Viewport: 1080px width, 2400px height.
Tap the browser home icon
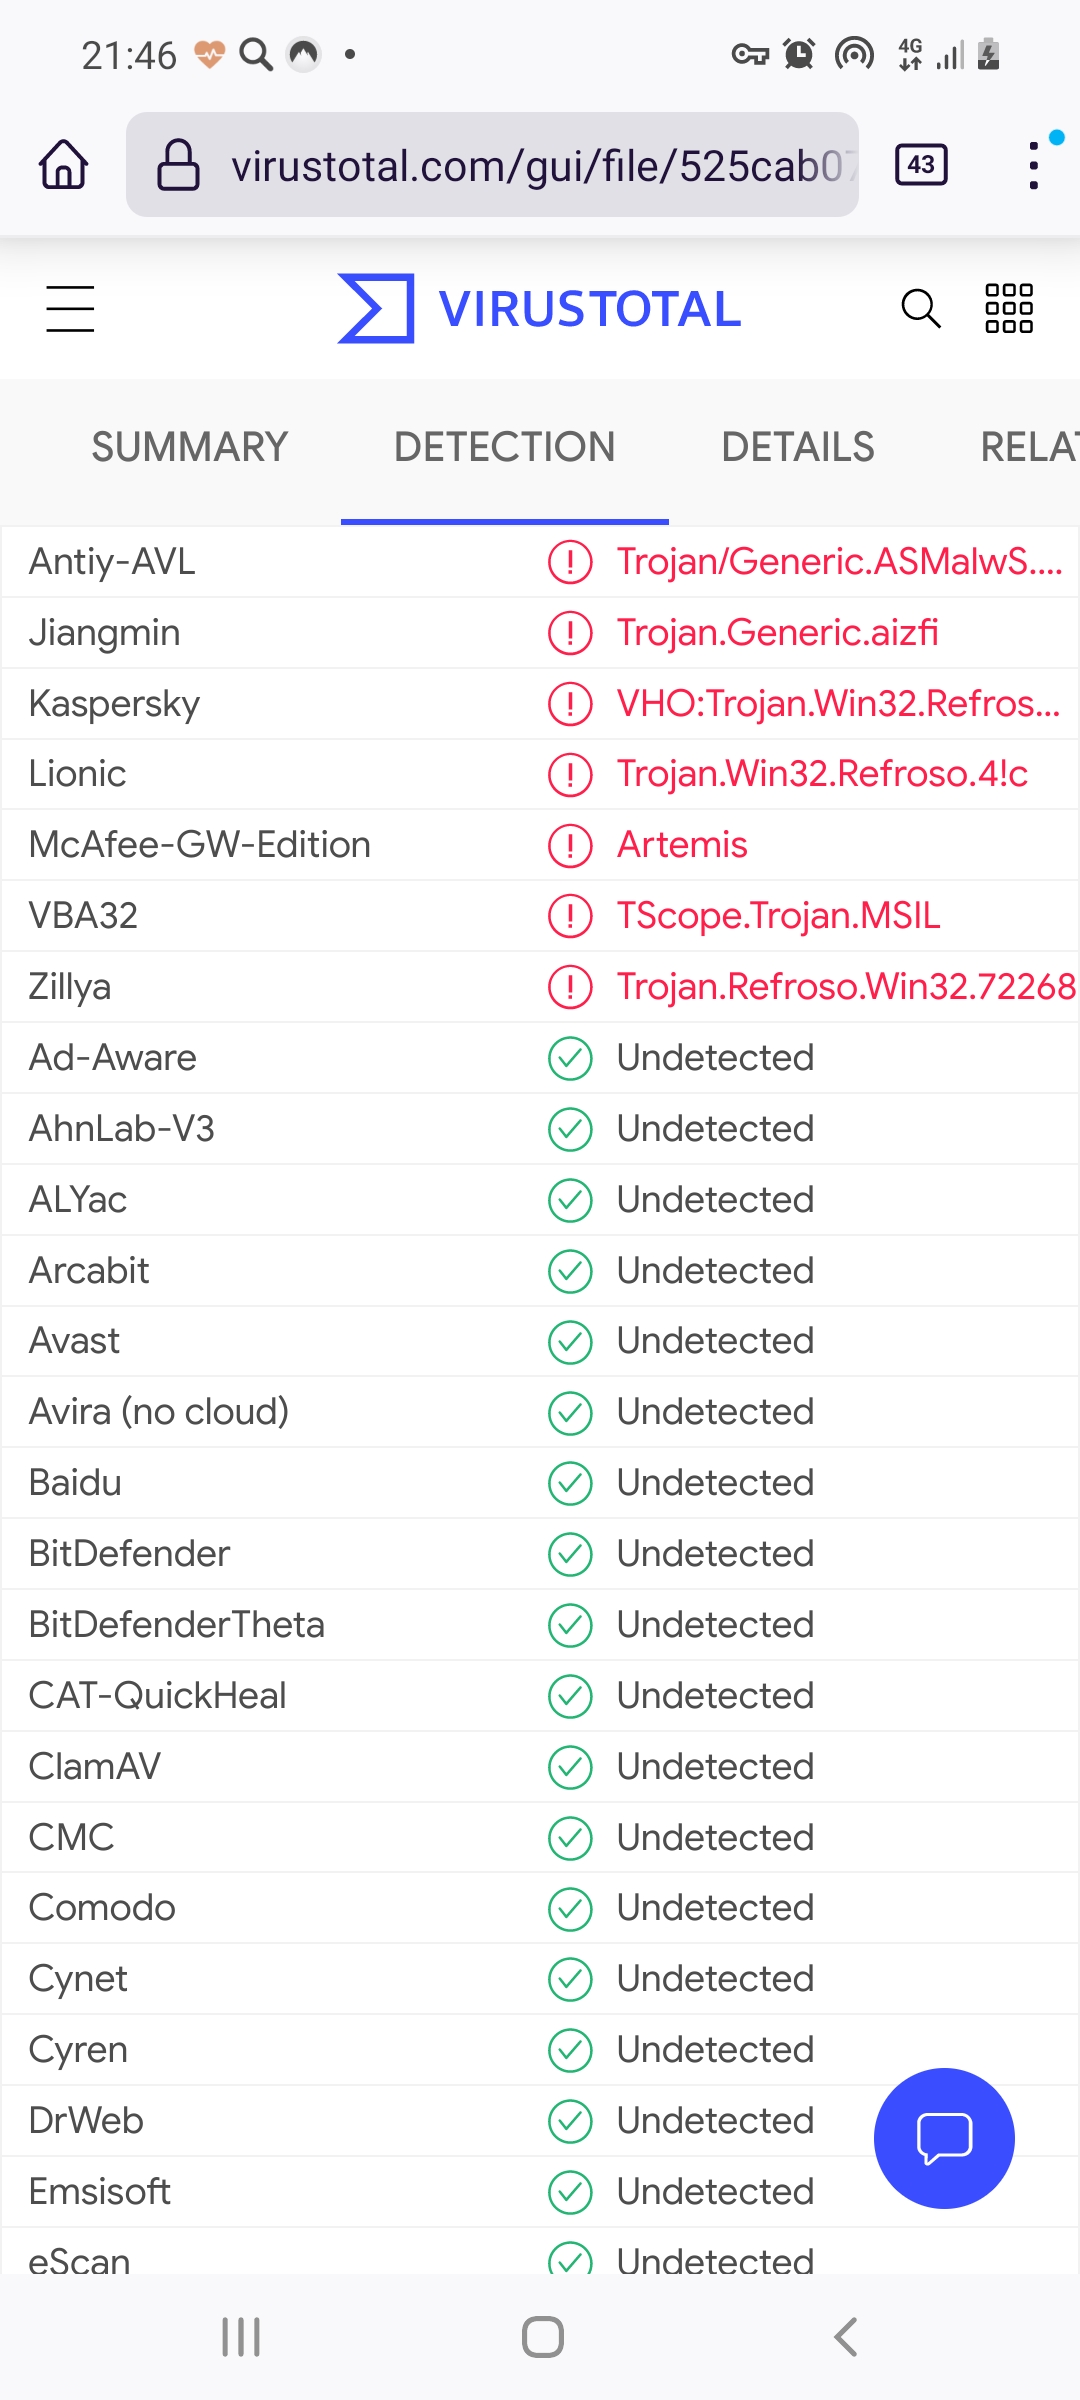[x=64, y=165]
